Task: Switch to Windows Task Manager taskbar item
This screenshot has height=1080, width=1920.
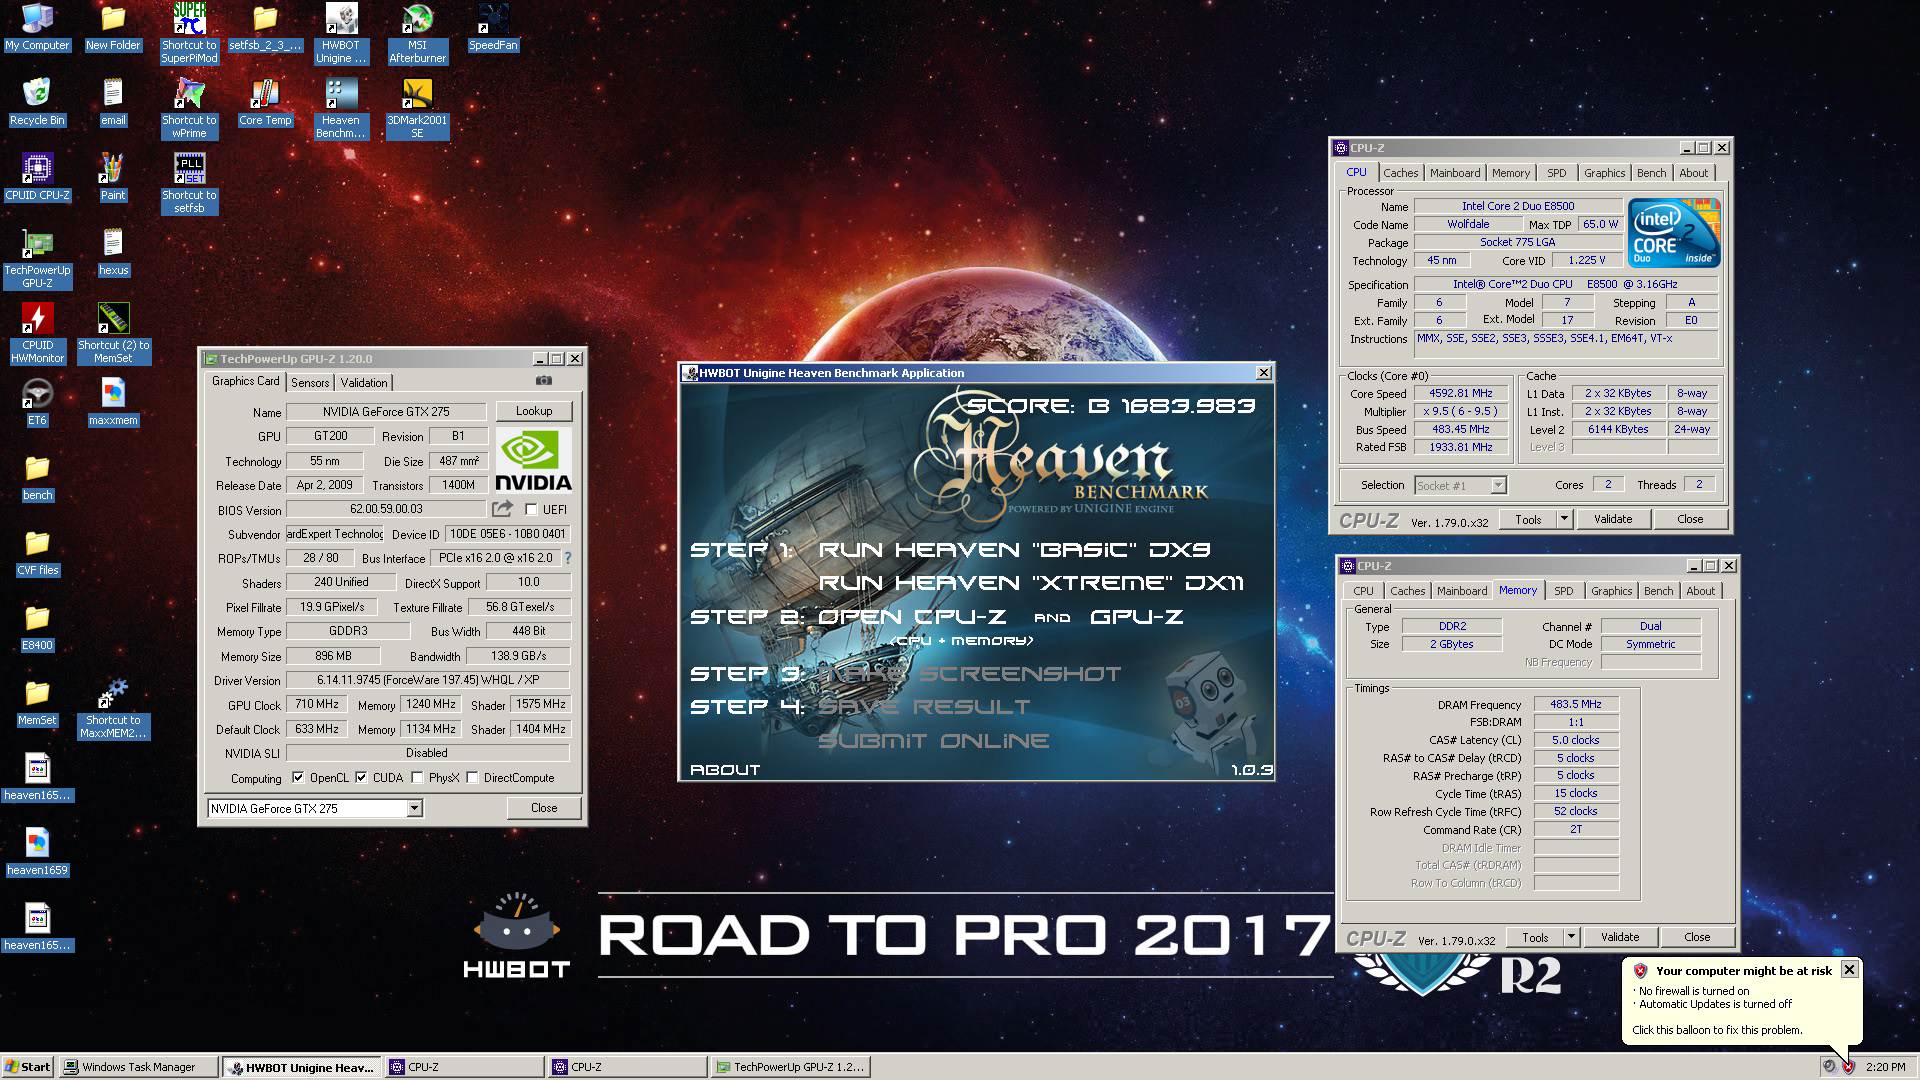Action: point(138,1067)
